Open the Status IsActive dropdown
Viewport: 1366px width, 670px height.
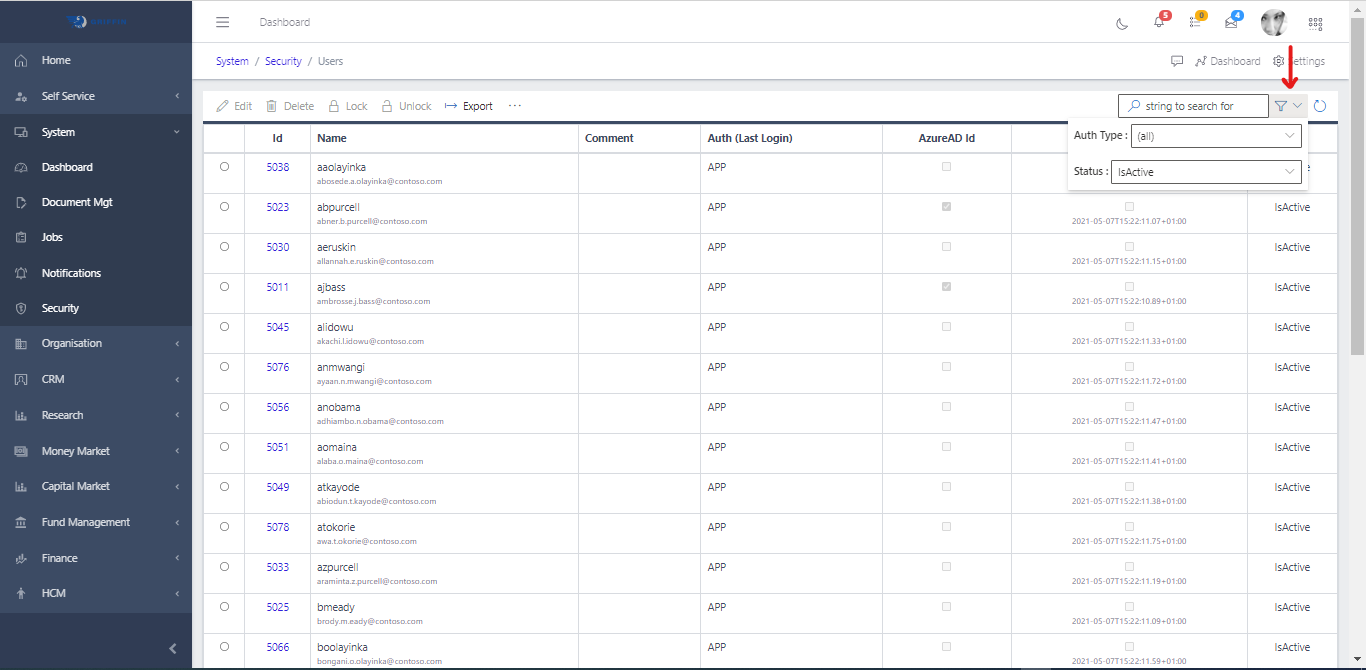(1207, 172)
